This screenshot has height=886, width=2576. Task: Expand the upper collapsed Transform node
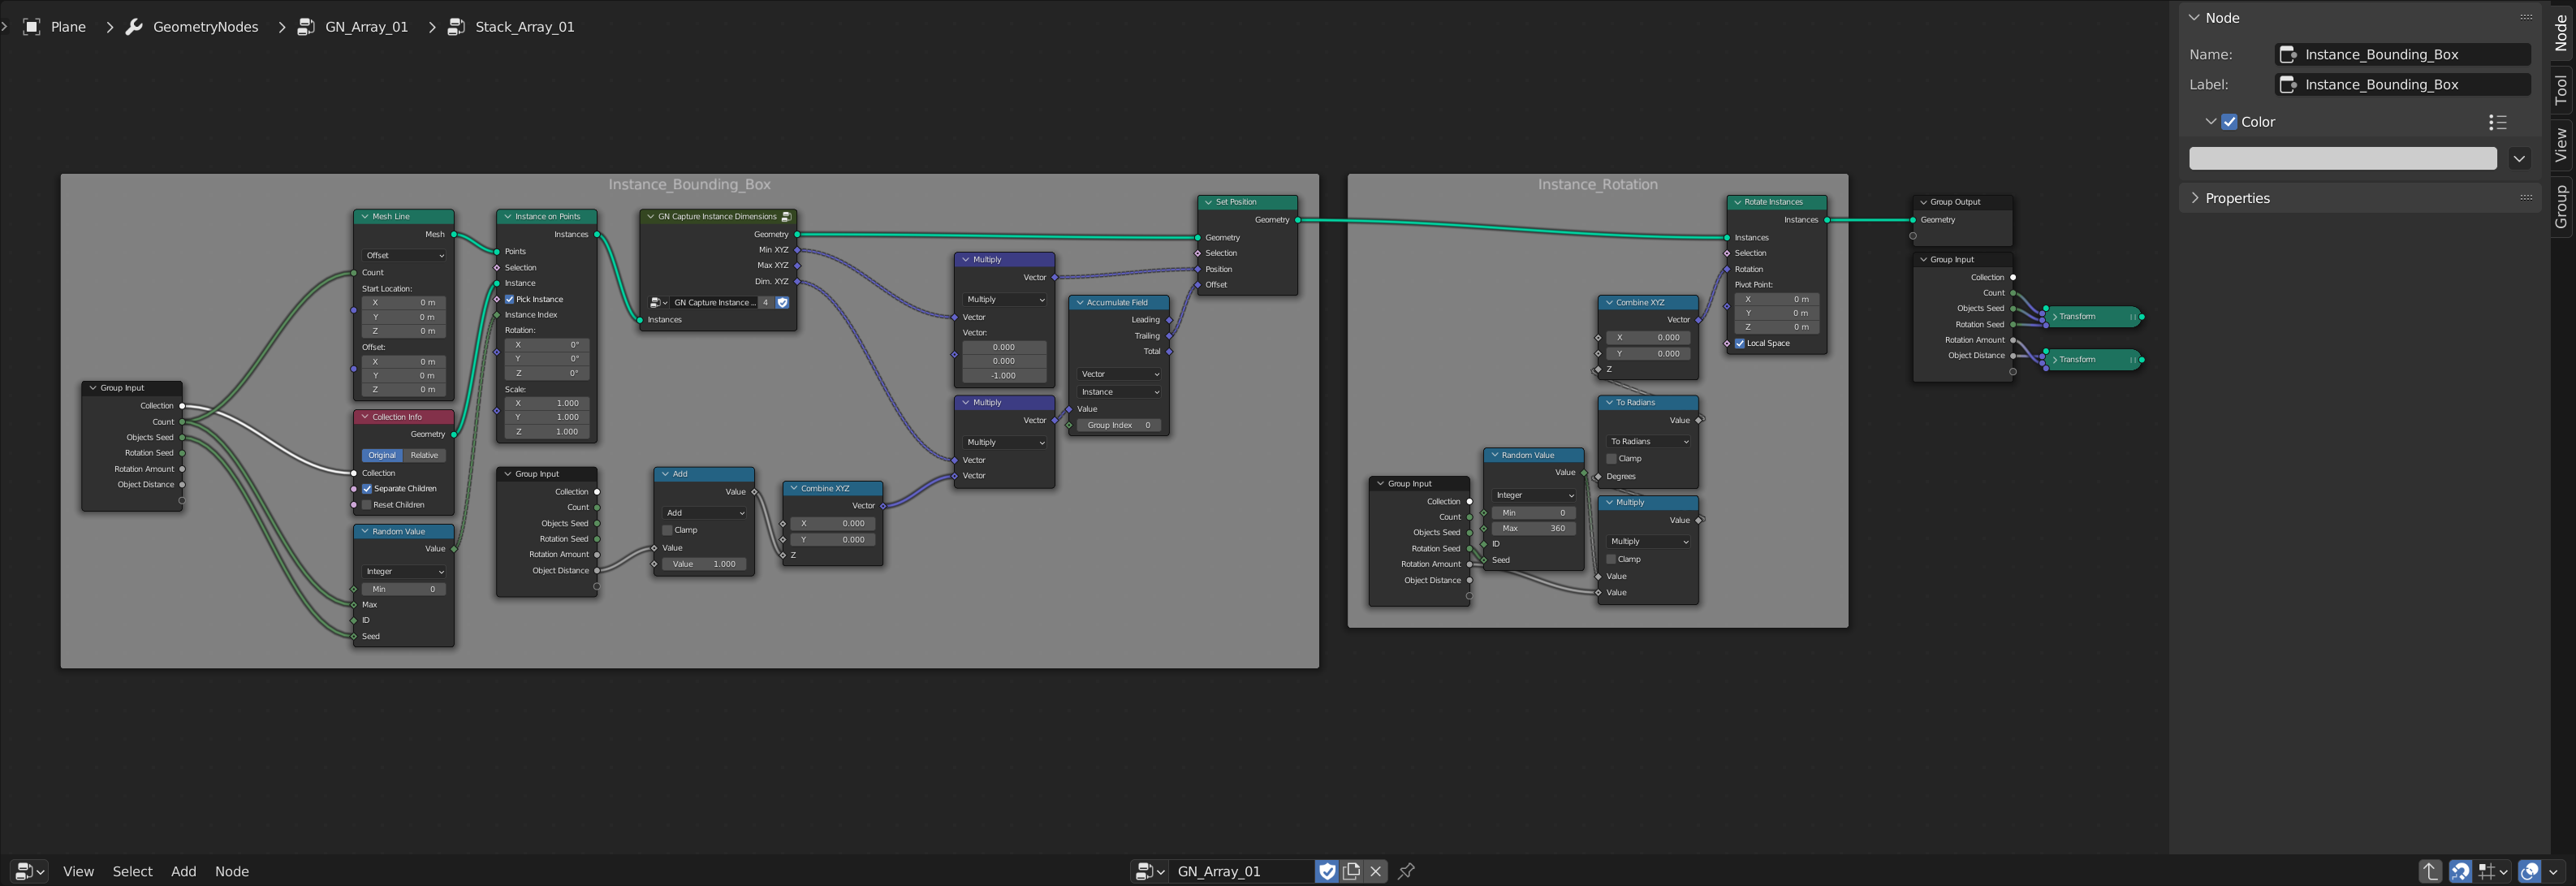[2055, 316]
